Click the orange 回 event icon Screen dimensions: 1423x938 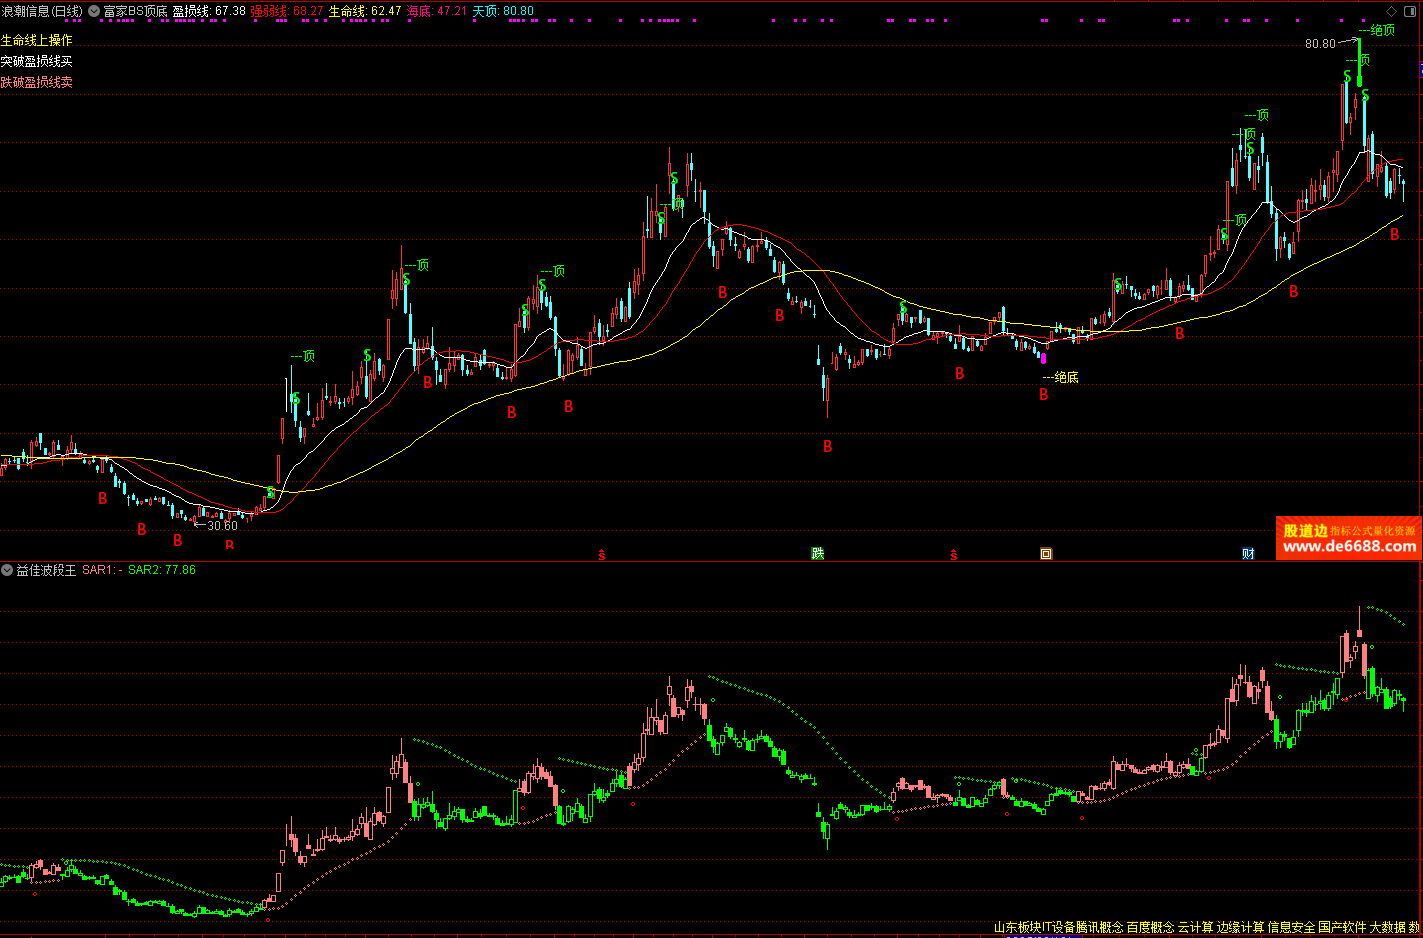tap(1046, 553)
